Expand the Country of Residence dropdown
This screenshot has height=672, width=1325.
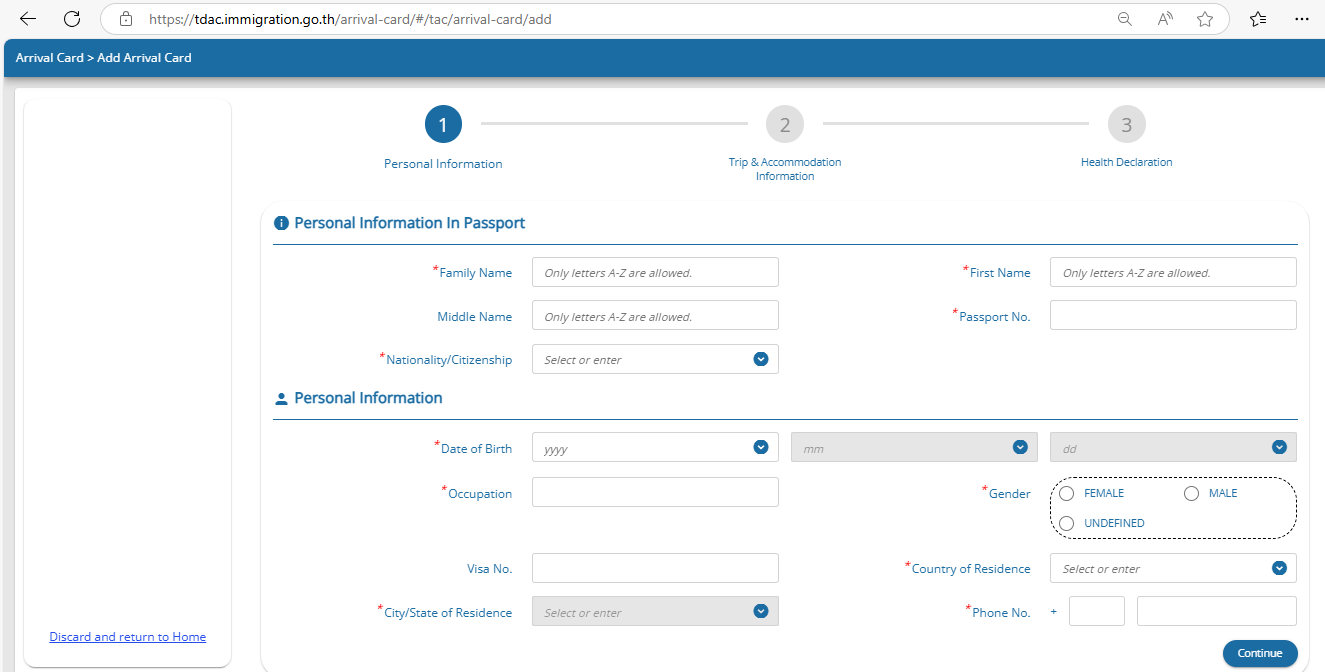pos(1278,568)
